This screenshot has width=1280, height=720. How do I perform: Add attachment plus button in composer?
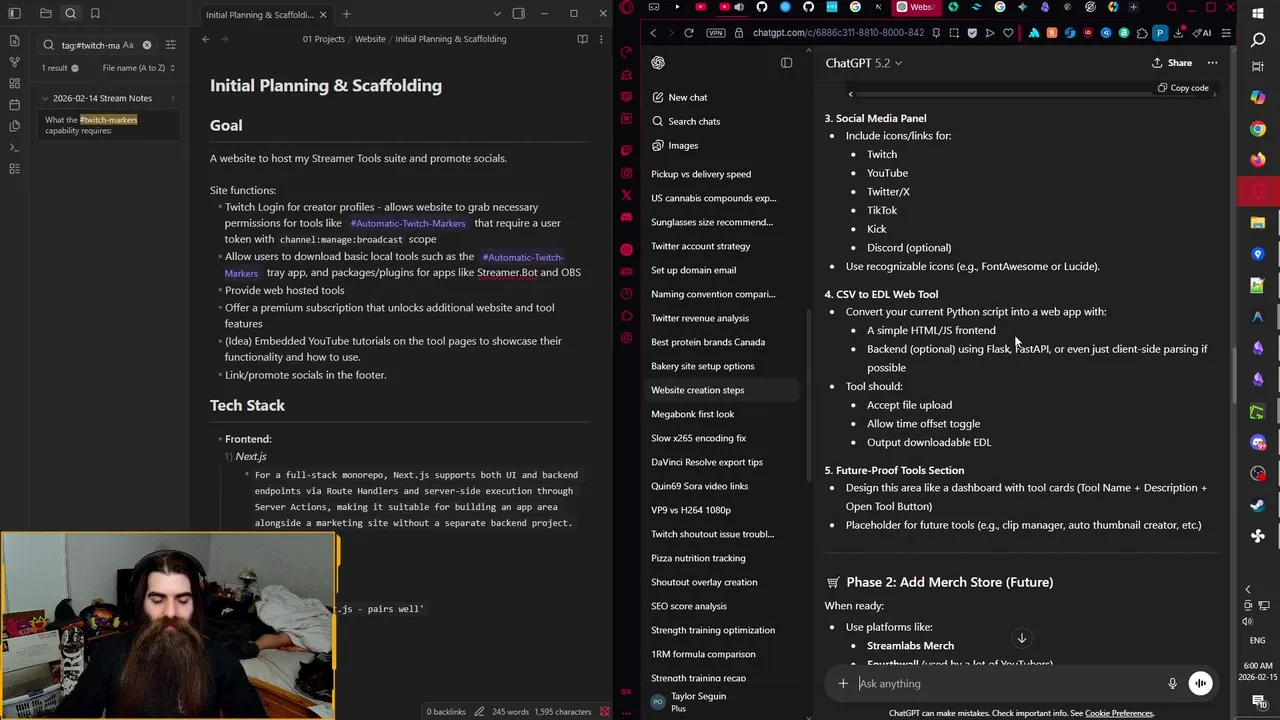coord(843,684)
